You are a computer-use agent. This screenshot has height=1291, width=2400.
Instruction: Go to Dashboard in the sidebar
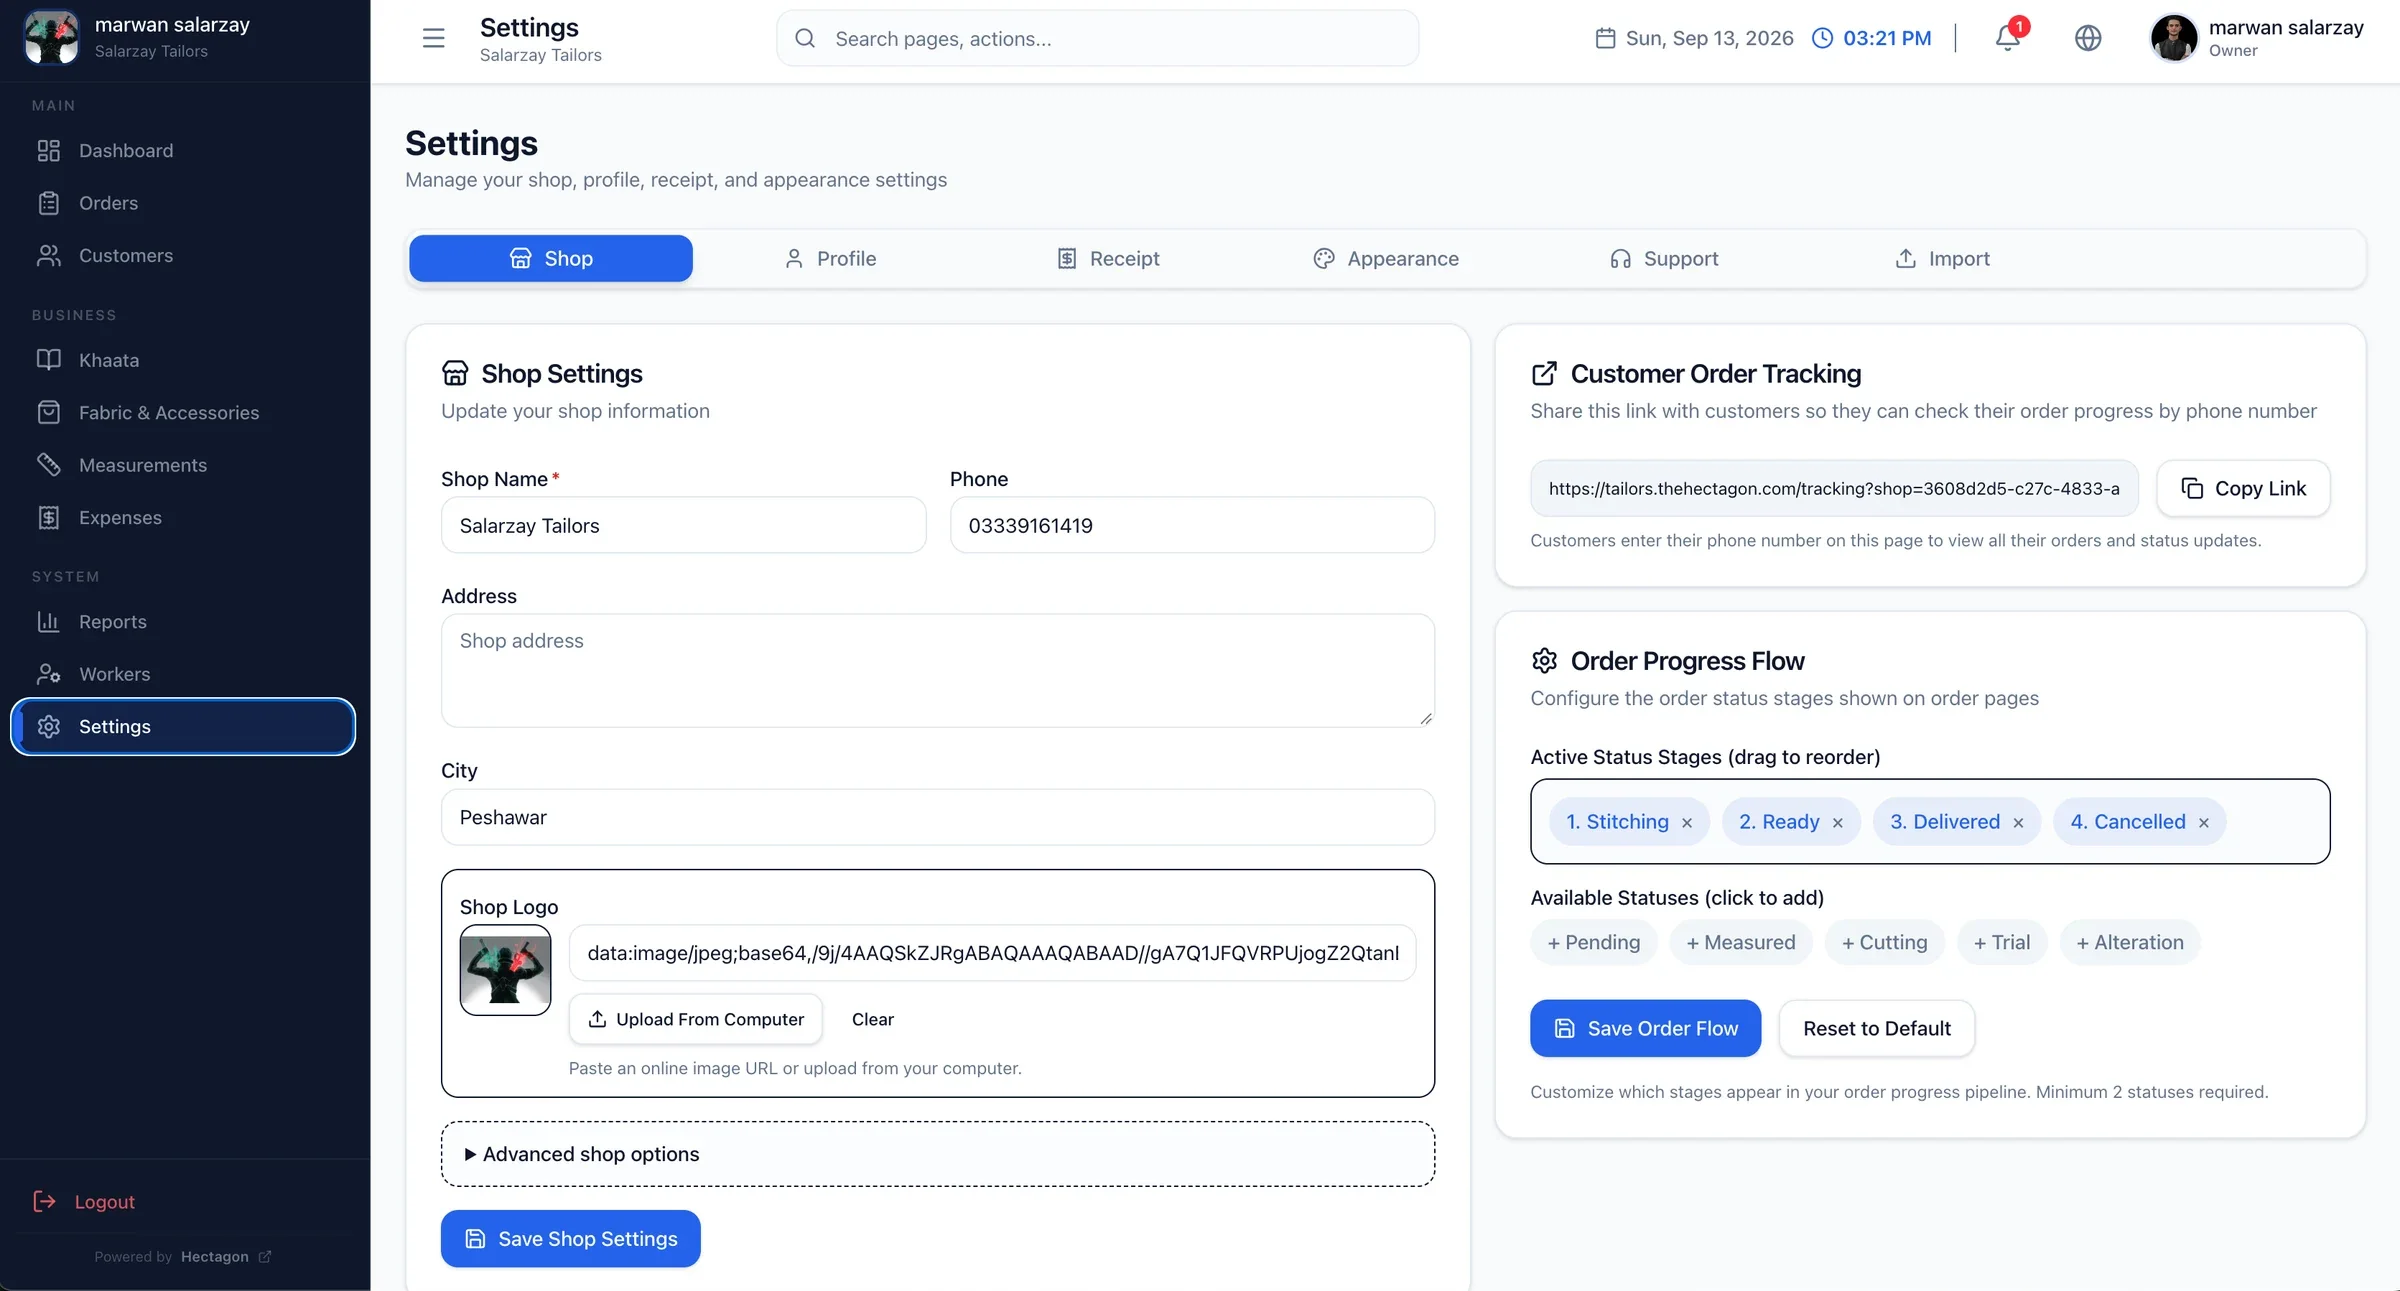pos(183,151)
